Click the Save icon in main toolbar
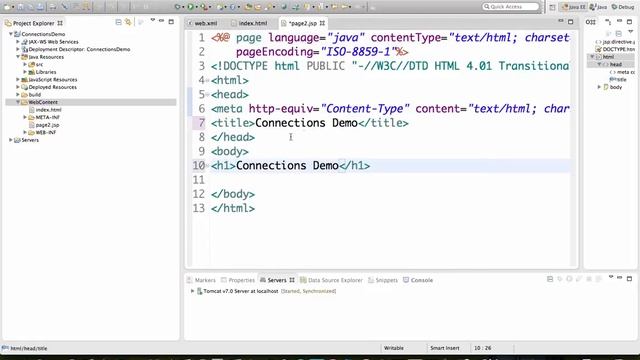The width and height of the screenshot is (640, 360). pyautogui.click(x=20, y=7)
